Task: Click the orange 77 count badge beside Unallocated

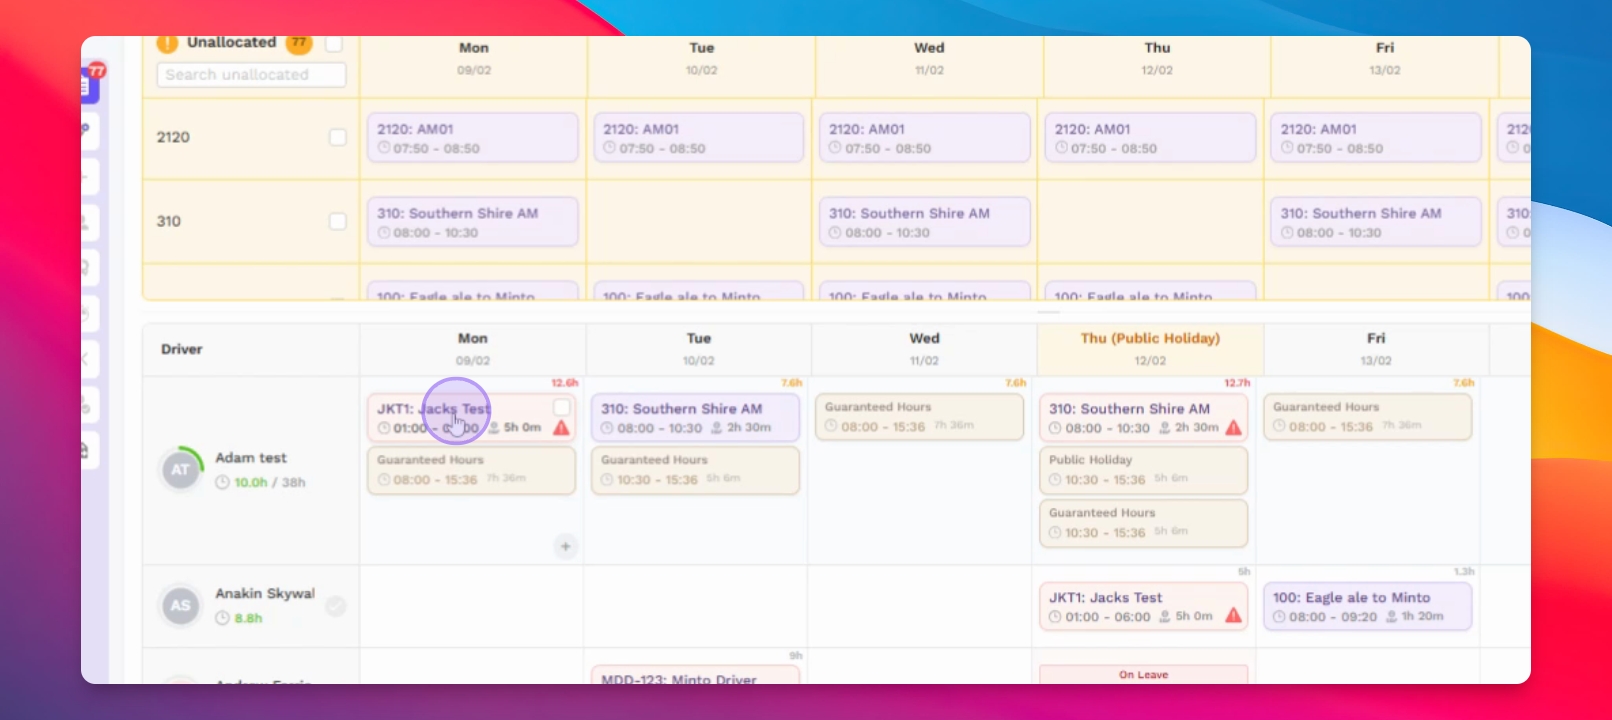Action: (299, 43)
